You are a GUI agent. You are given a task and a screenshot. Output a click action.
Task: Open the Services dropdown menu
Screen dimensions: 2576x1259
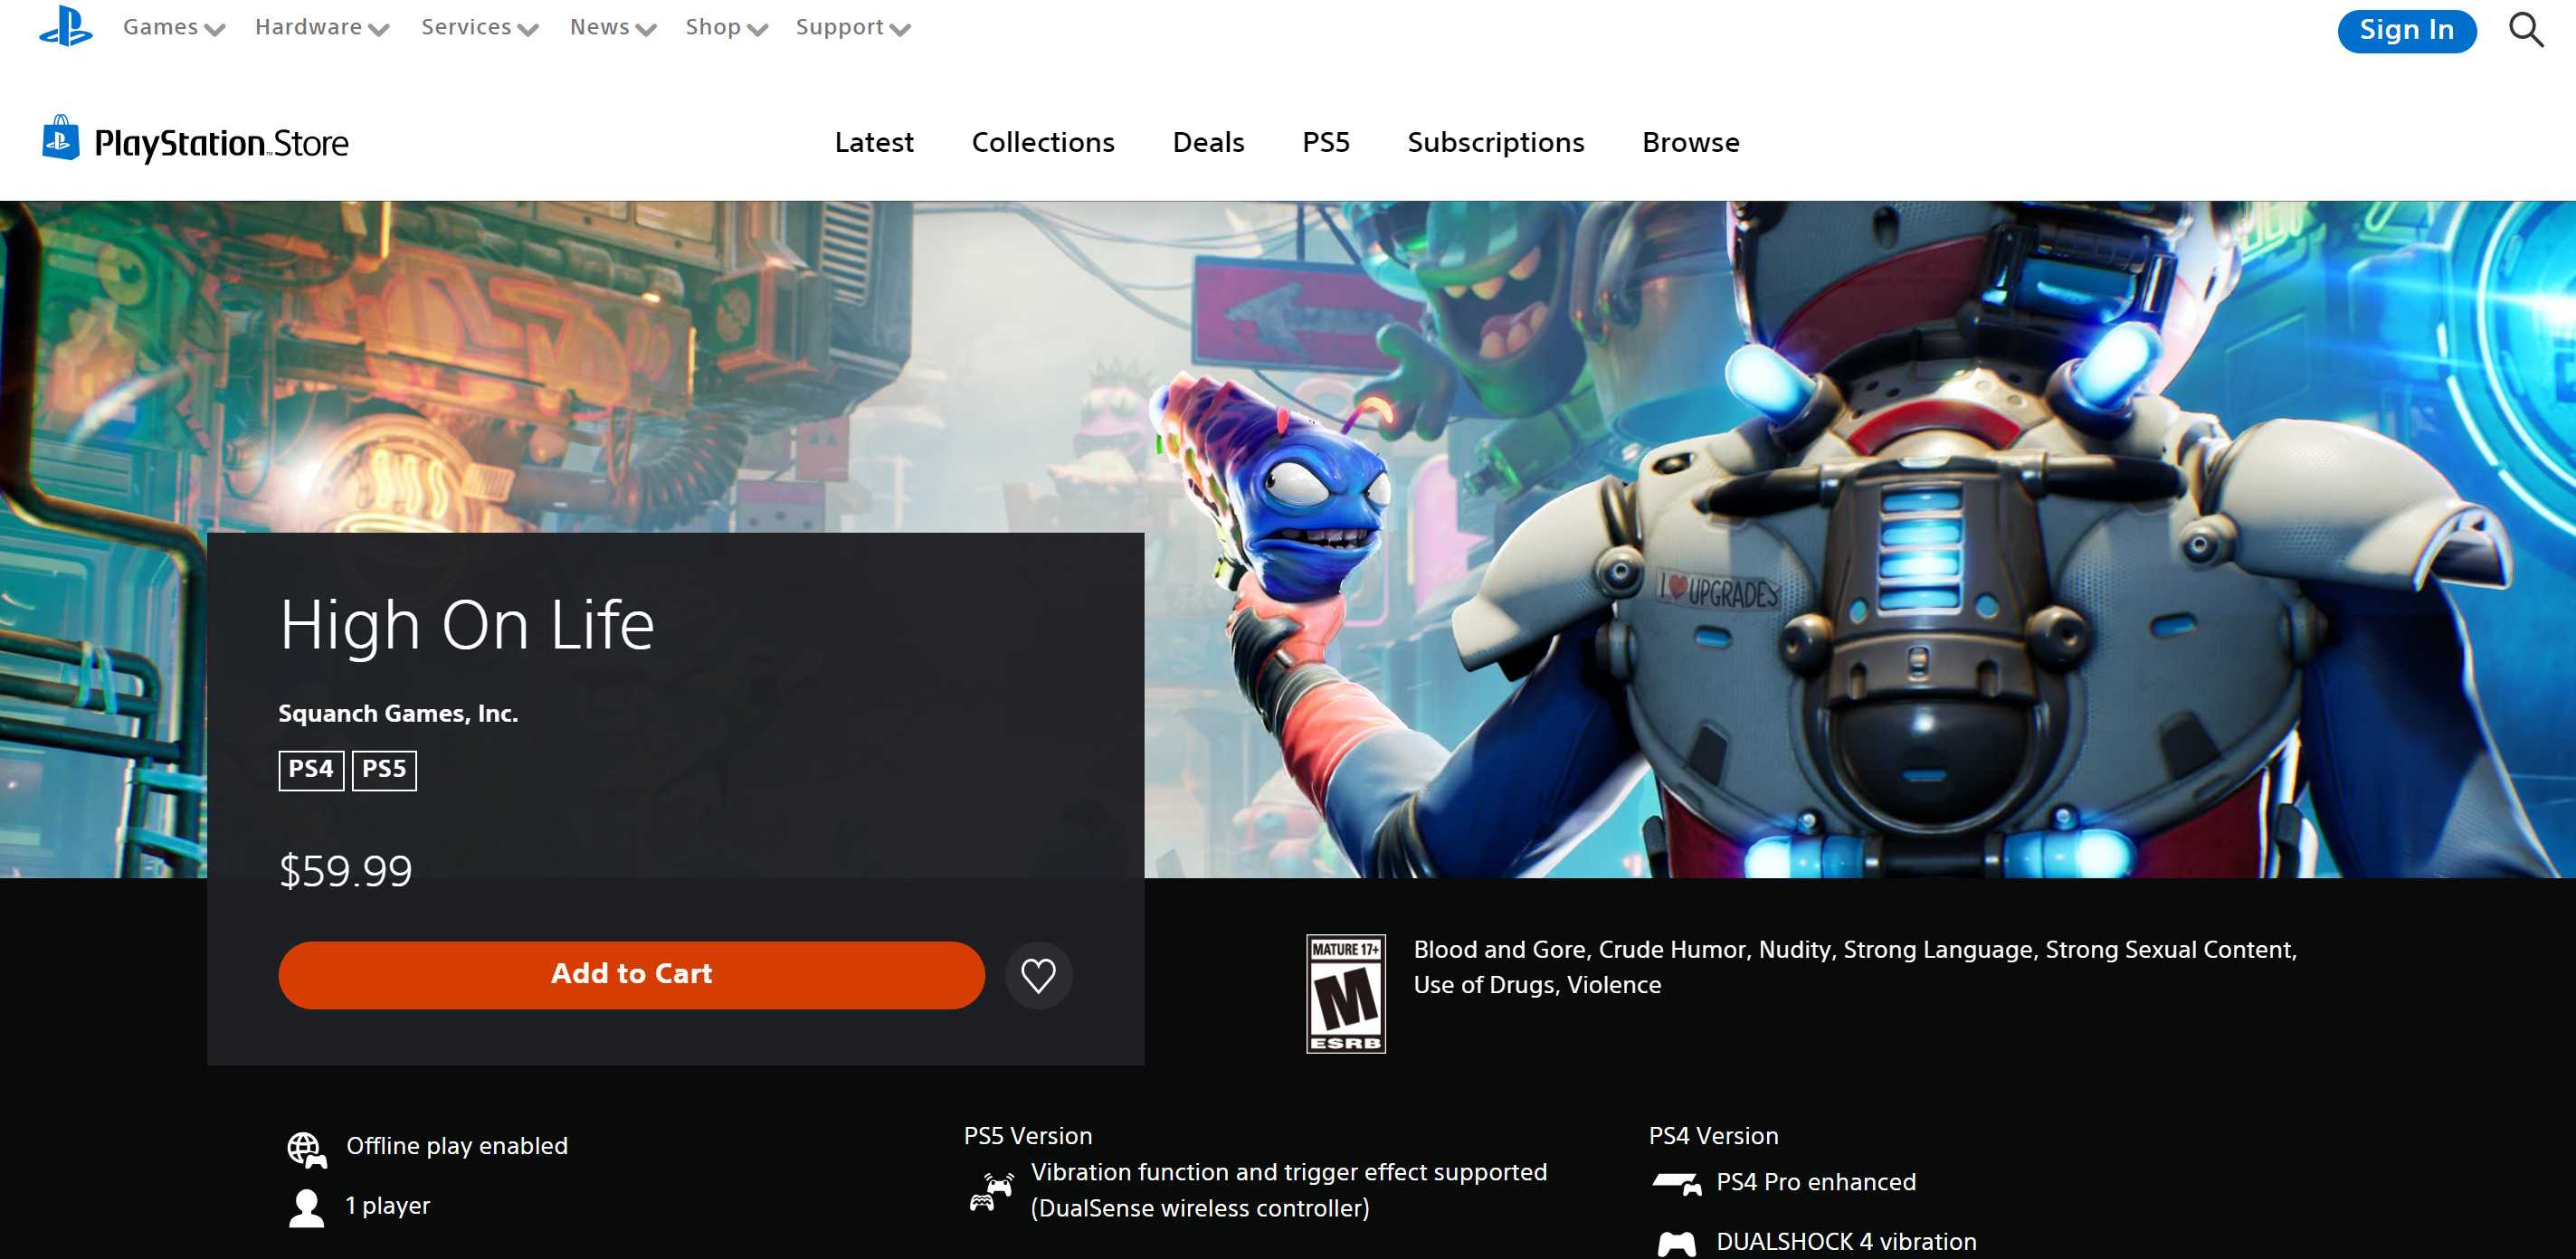pyautogui.click(x=479, y=28)
